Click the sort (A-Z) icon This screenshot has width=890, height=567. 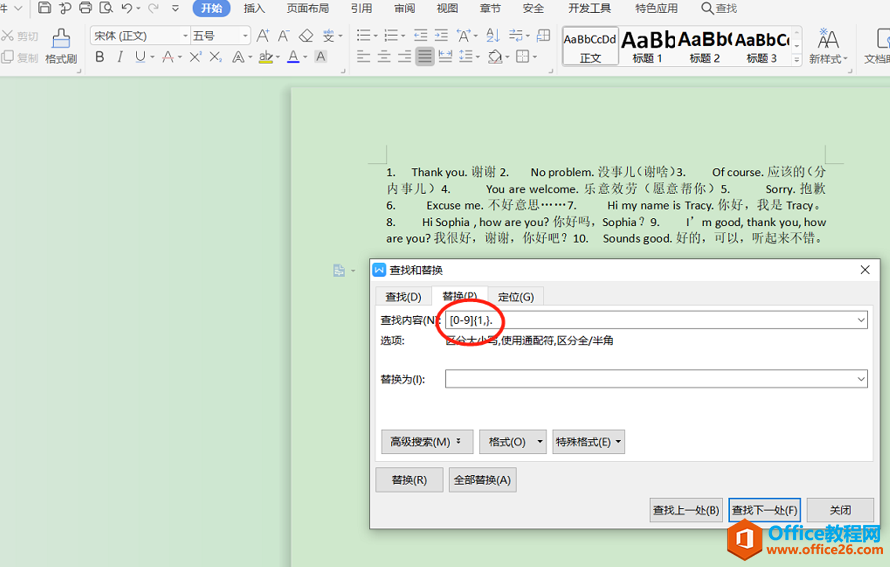(x=493, y=36)
